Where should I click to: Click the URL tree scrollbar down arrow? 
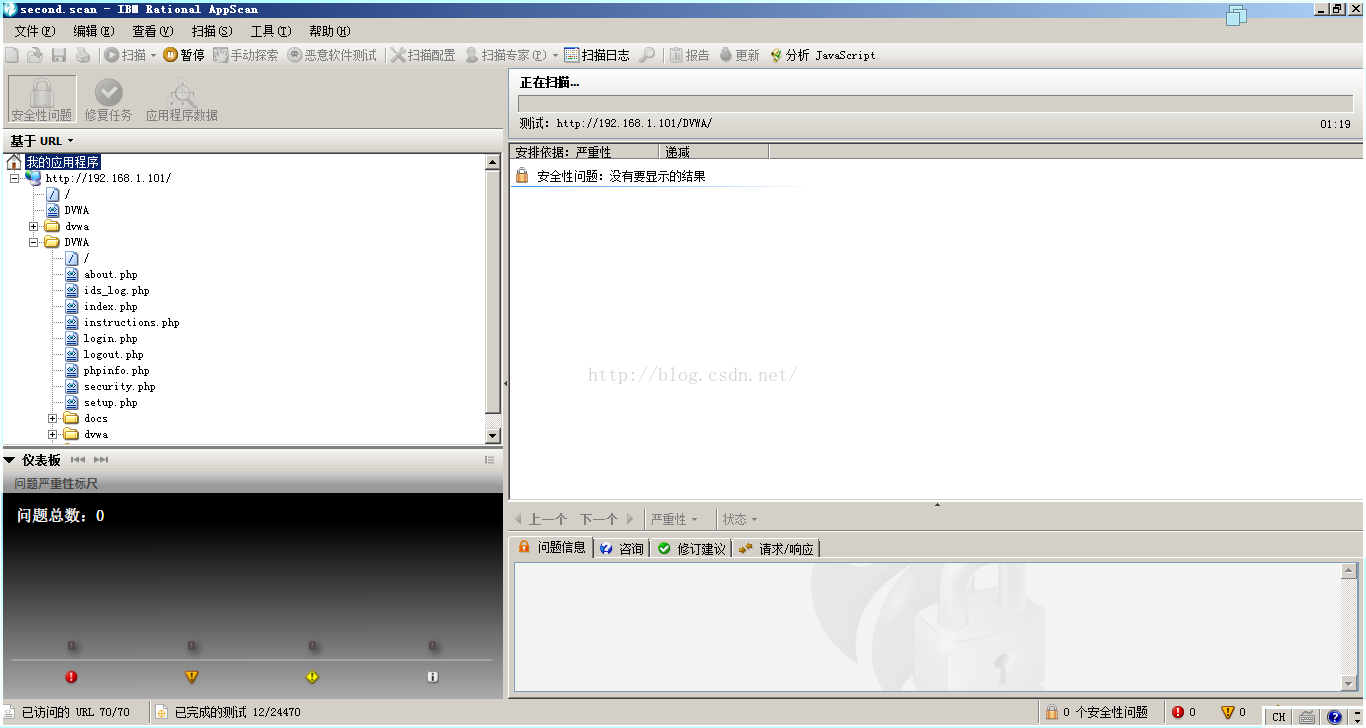pos(492,436)
